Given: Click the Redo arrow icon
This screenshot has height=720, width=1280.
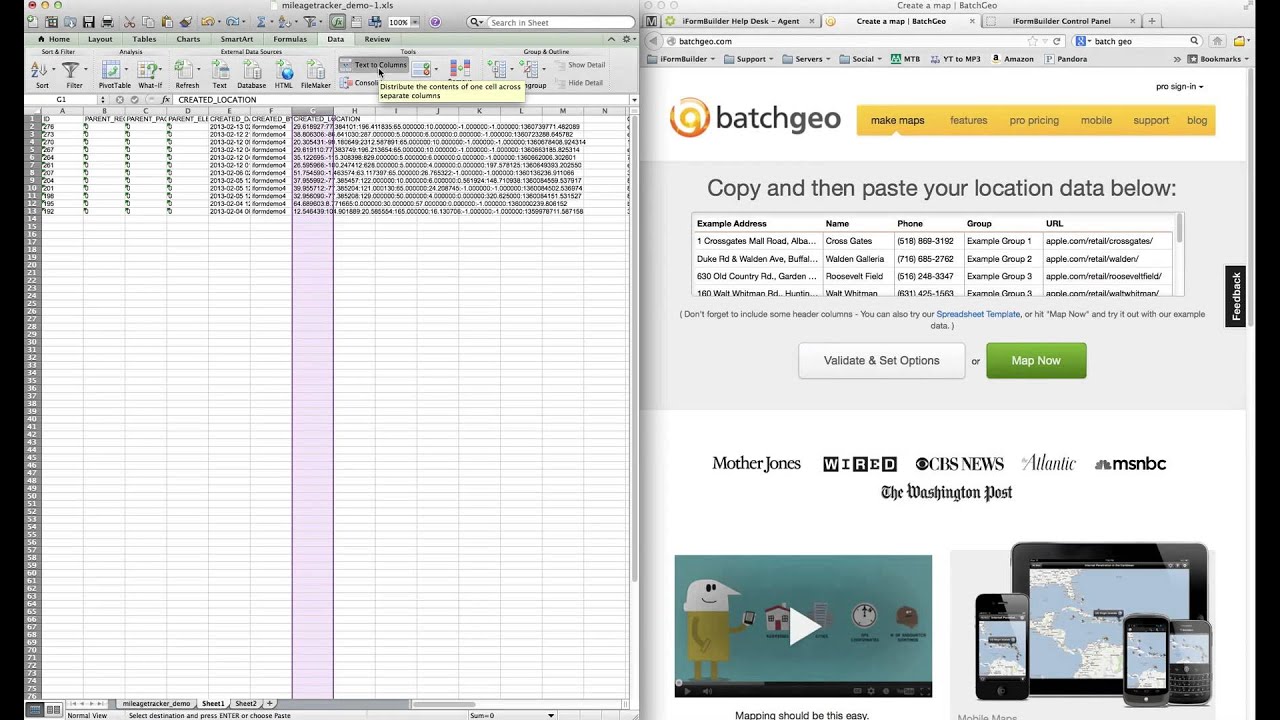Looking at the screenshot, I should (x=232, y=22).
